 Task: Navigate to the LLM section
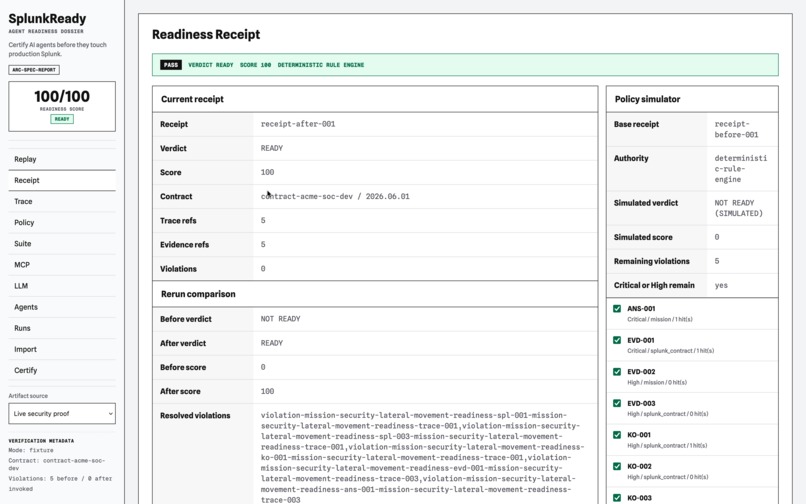(62, 285)
